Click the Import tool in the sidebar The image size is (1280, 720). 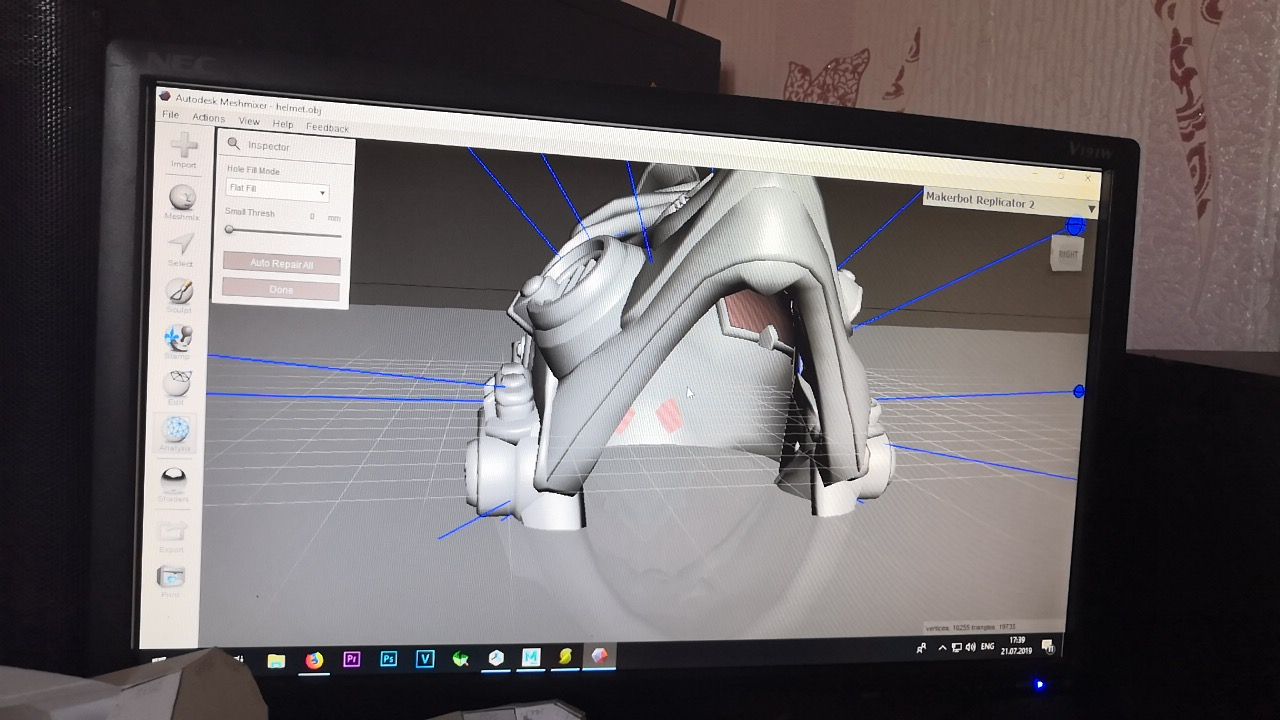[184, 151]
